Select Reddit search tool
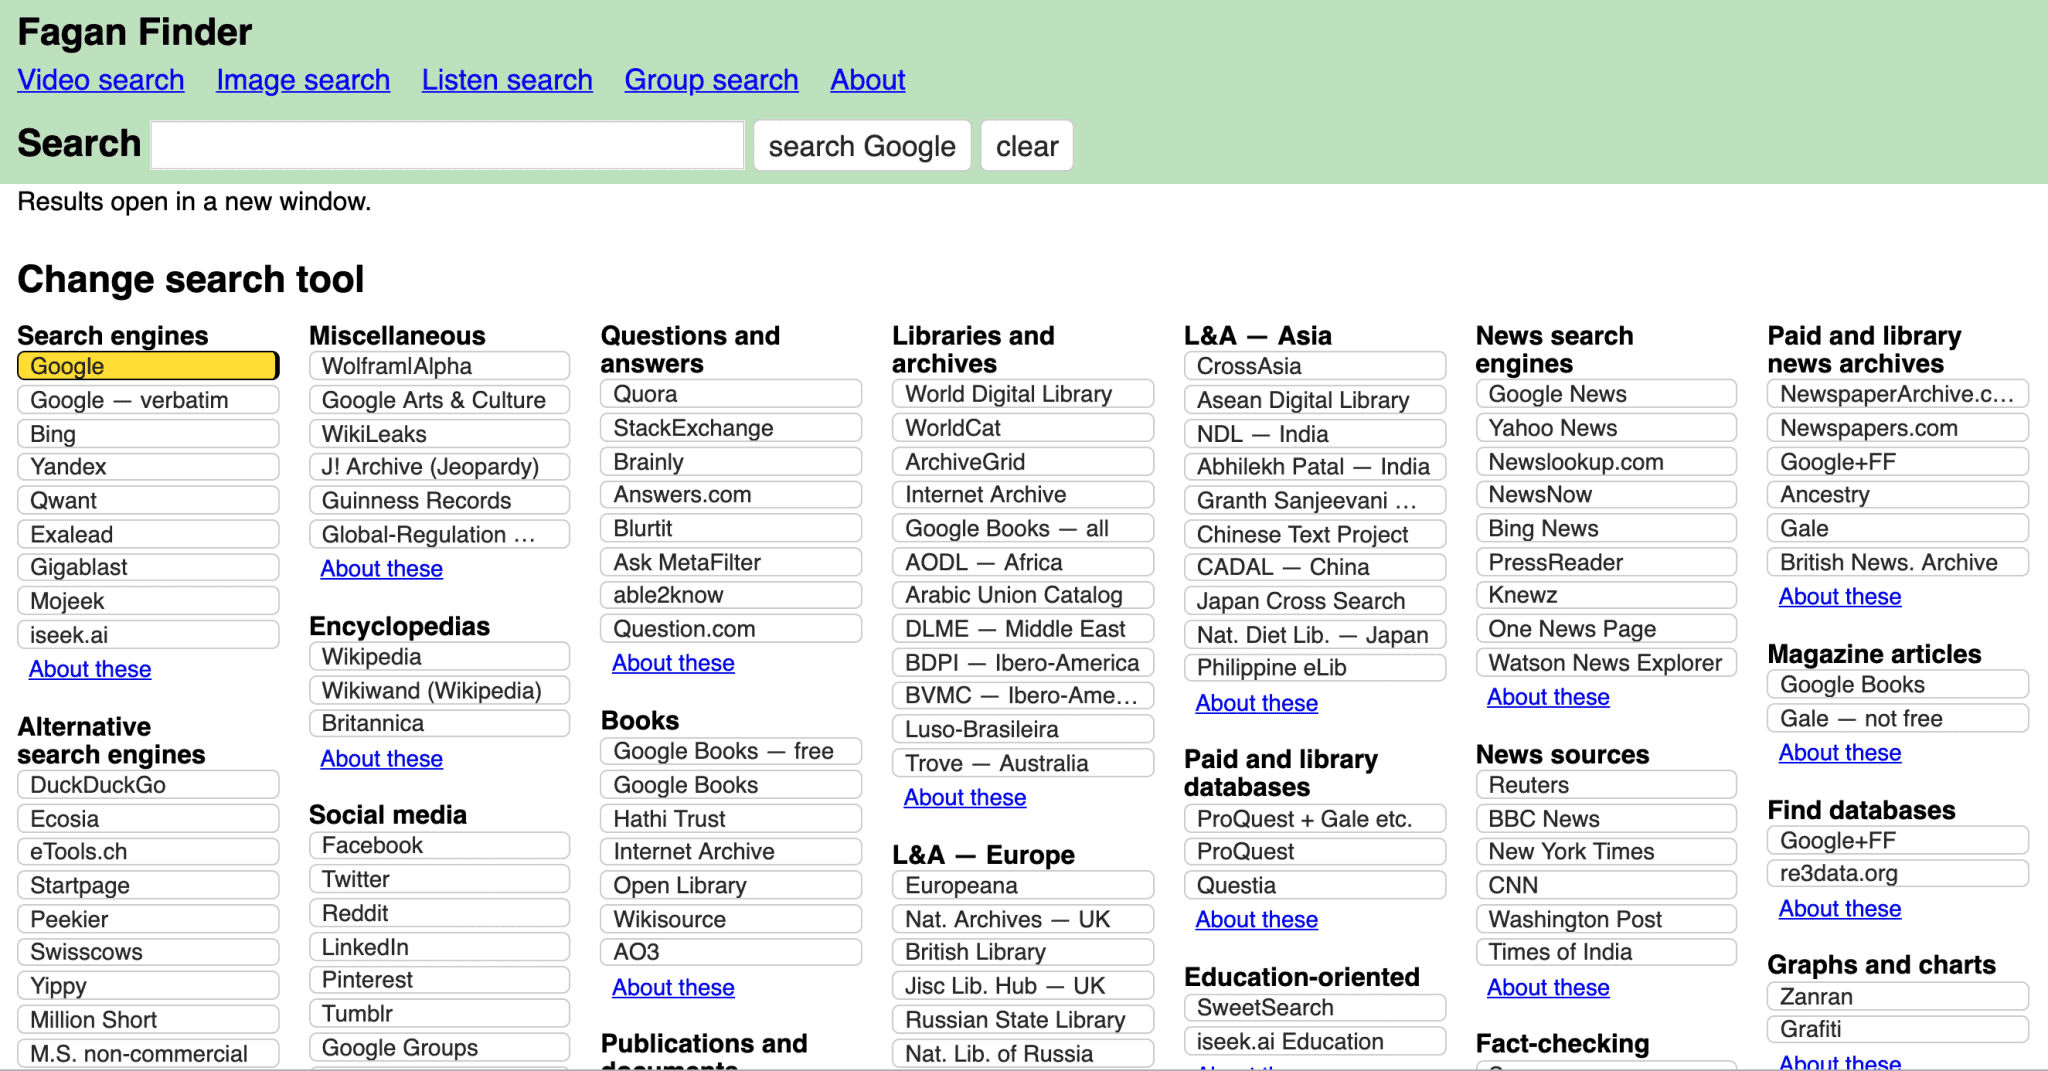Screen dimensions: 2048x1071 tap(440, 914)
